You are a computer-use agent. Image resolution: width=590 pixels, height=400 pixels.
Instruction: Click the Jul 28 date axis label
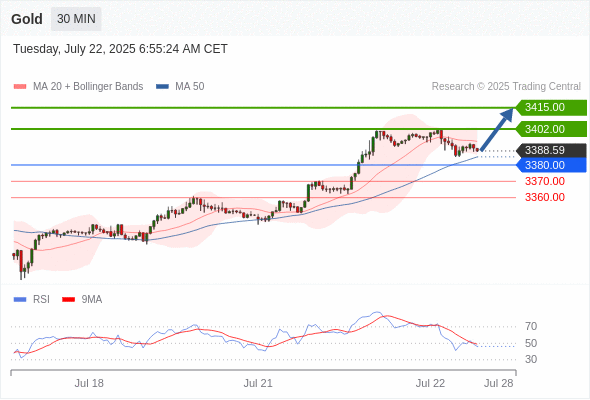499,383
